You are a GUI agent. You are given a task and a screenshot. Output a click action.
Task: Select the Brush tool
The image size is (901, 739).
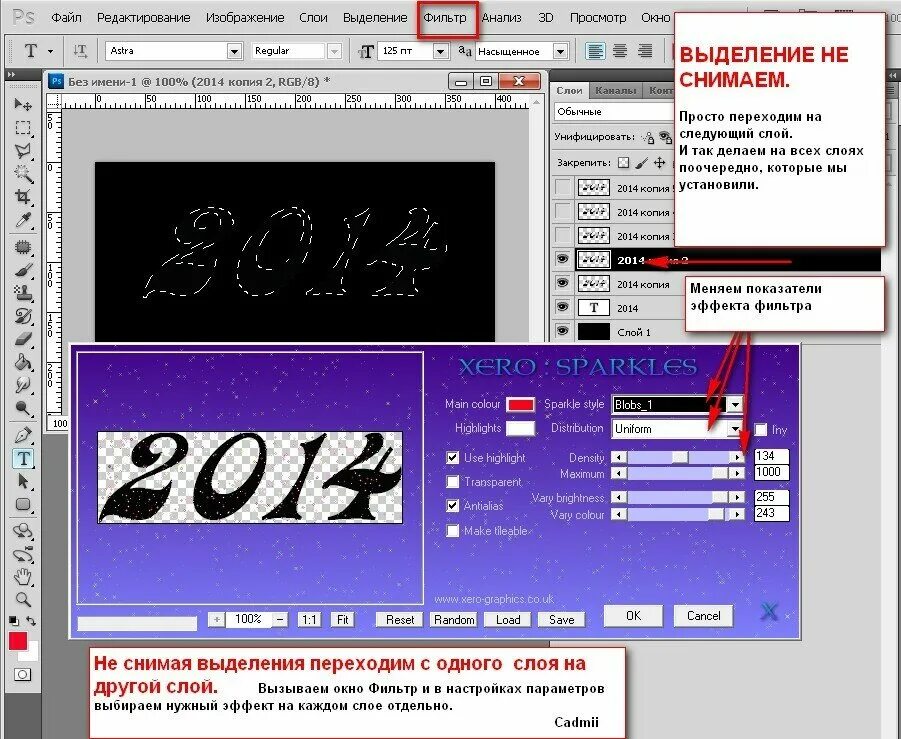pyautogui.click(x=23, y=270)
